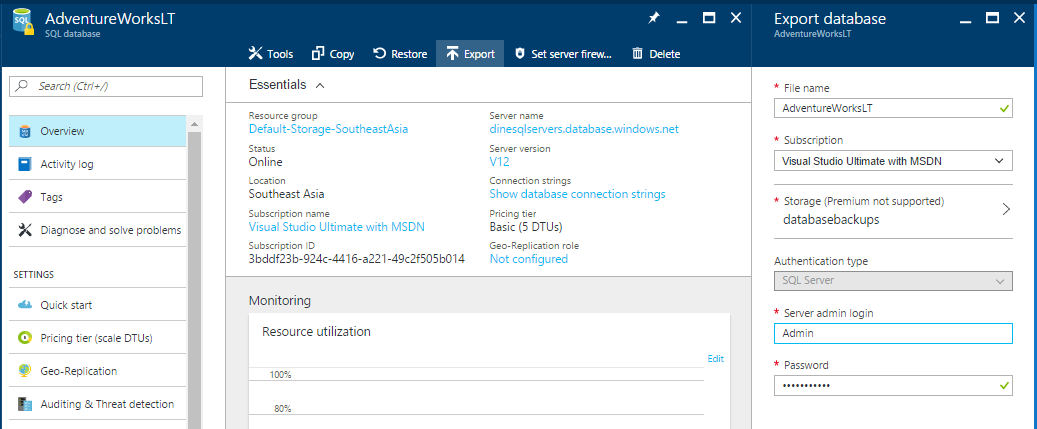The image size is (1037, 429).
Task: Open Auditing & Threat detection item
Action: point(98,404)
